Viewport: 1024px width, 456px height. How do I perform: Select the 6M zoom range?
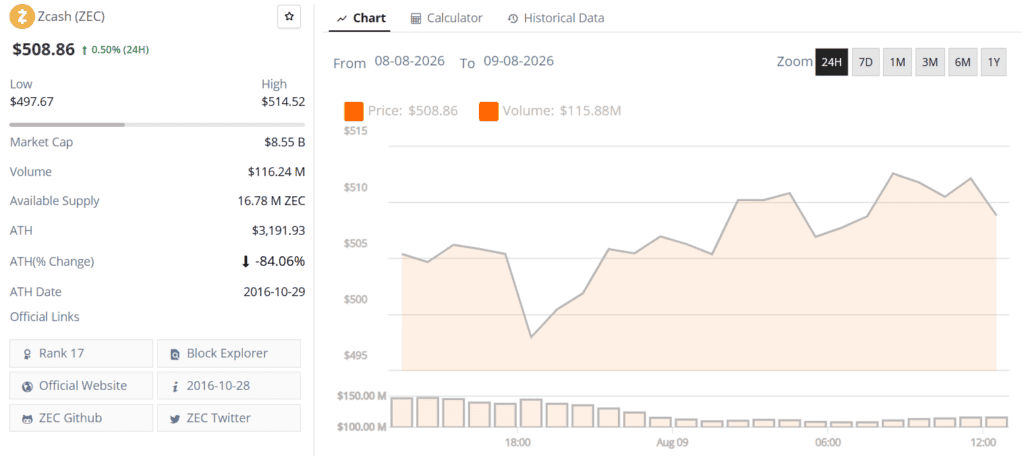click(x=963, y=62)
